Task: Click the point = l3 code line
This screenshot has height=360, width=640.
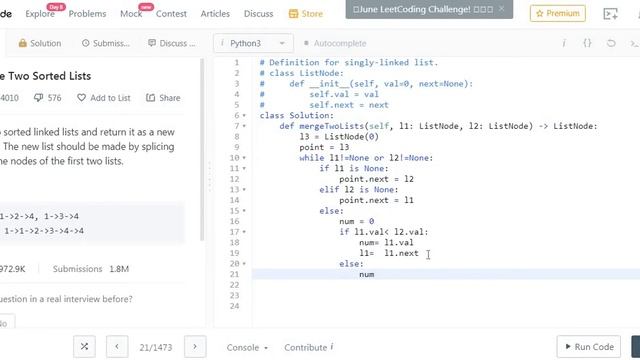Action: point(324,147)
